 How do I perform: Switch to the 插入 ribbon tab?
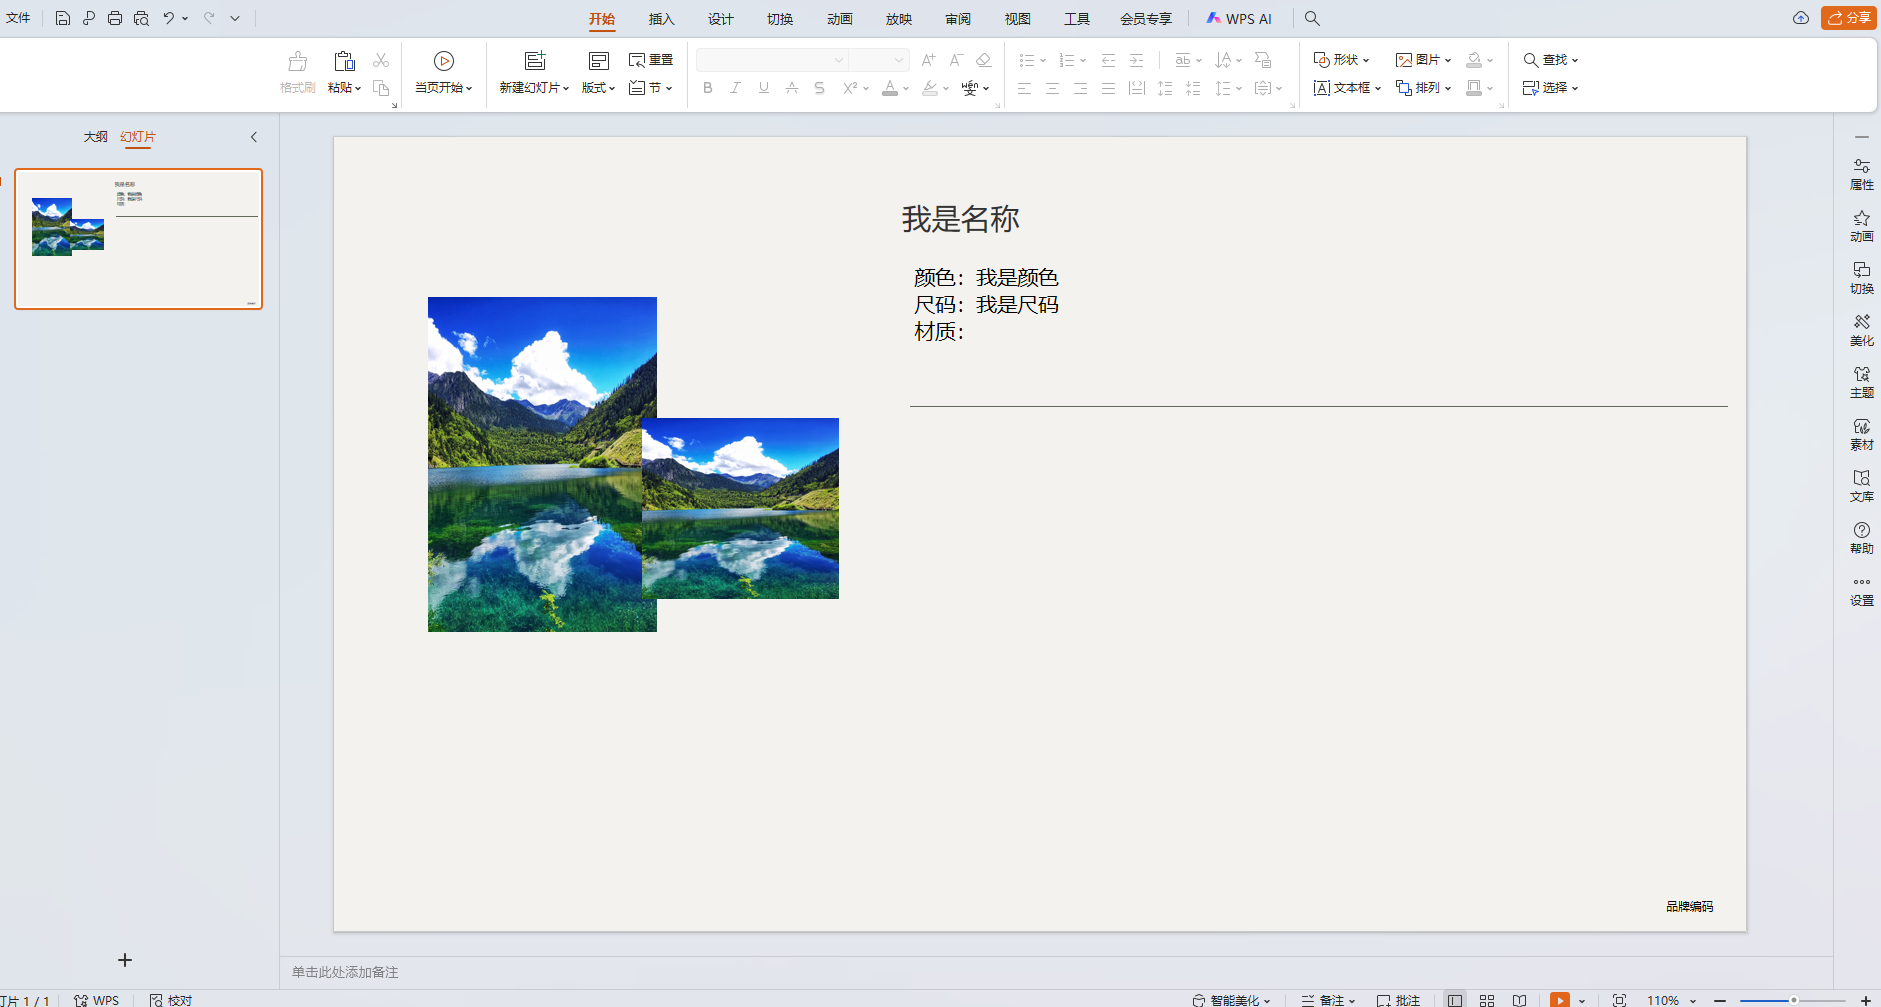(661, 18)
